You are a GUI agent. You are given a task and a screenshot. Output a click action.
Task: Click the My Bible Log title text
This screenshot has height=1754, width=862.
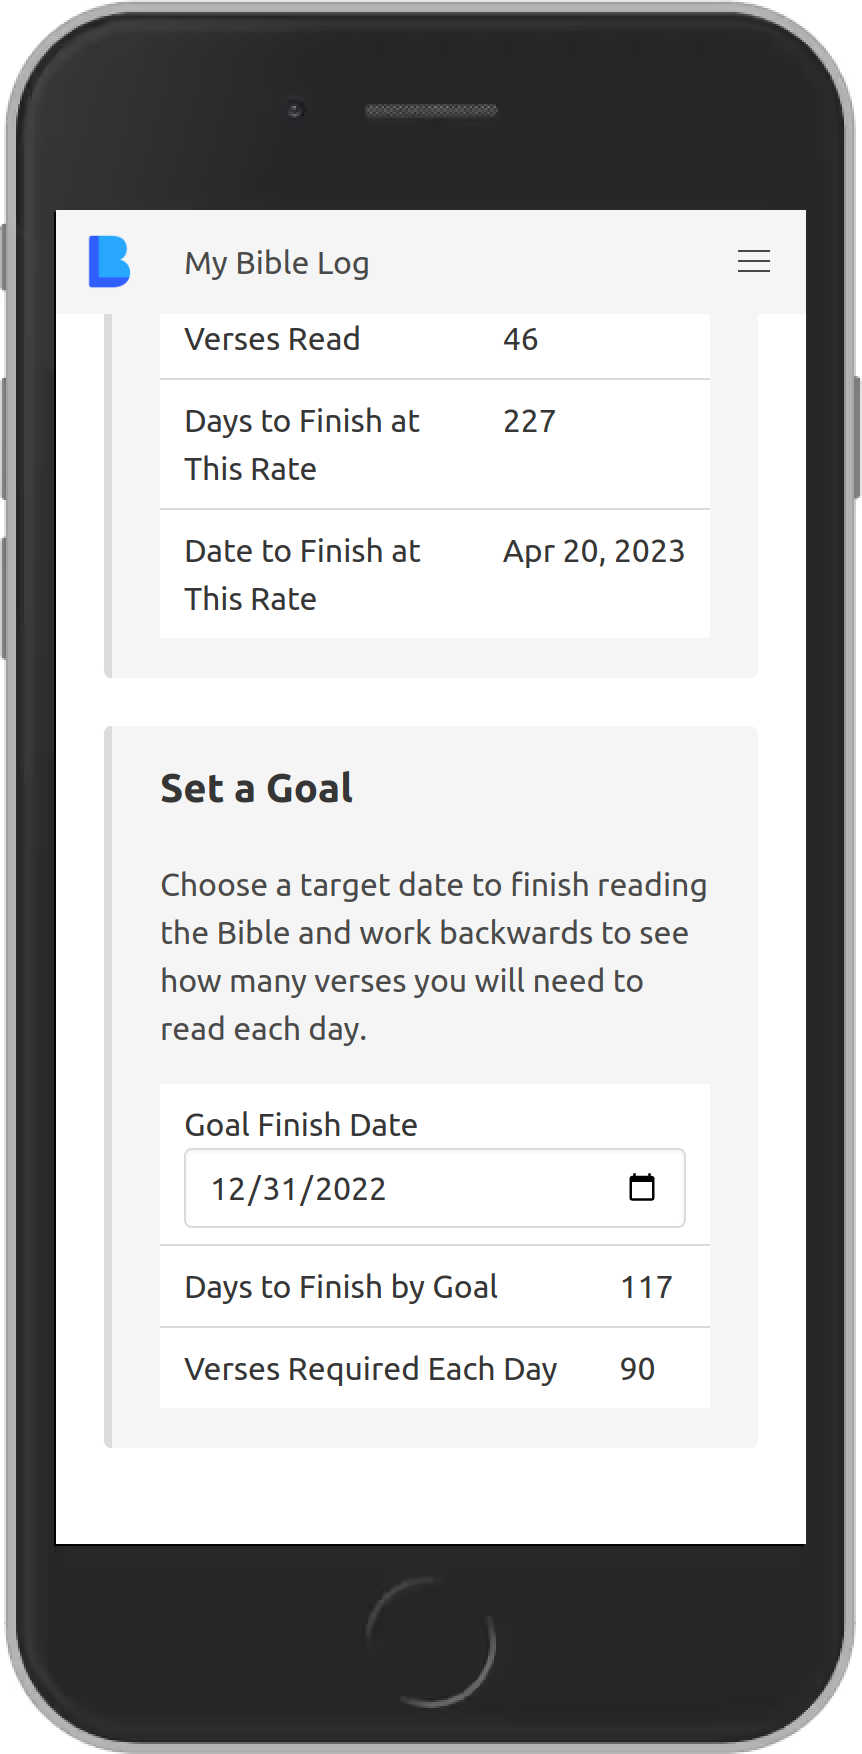click(277, 261)
